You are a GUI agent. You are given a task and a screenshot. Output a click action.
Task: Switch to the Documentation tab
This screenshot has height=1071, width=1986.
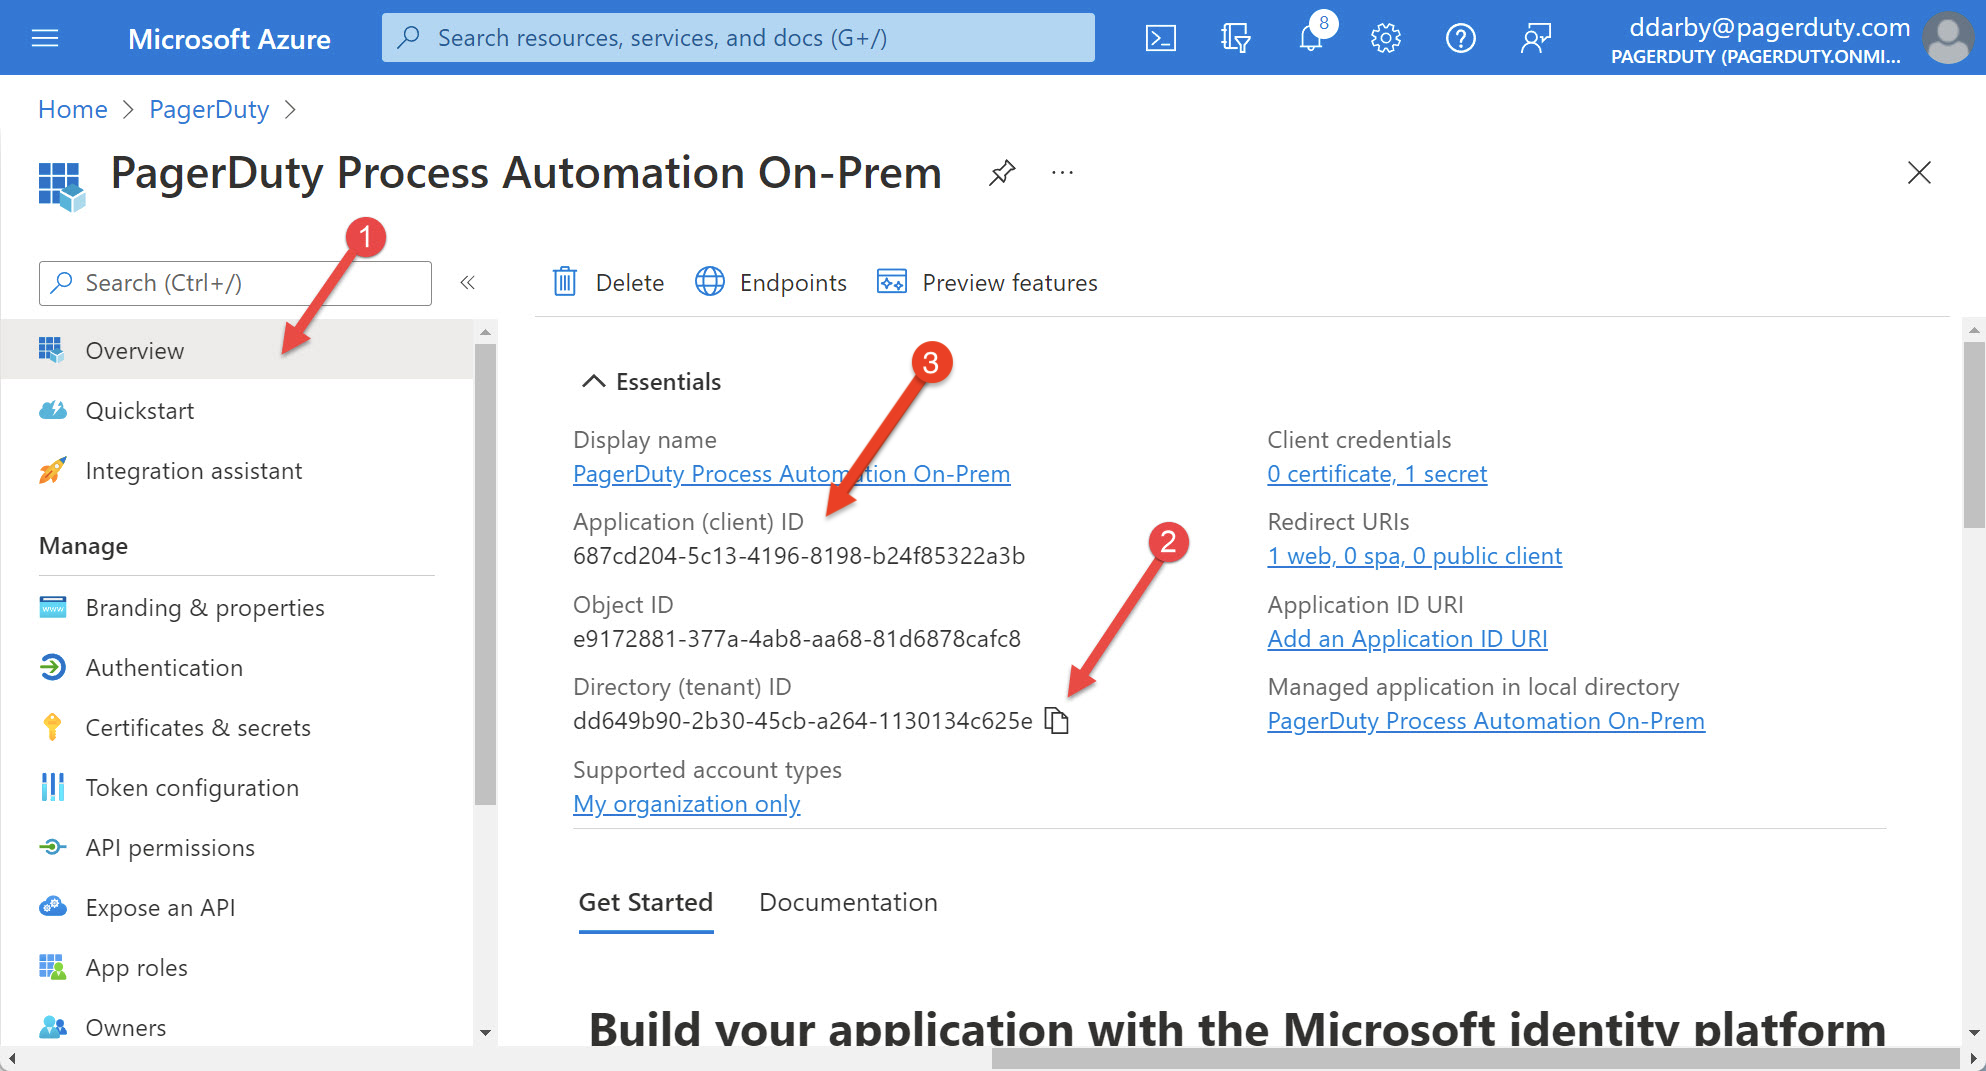[848, 903]
